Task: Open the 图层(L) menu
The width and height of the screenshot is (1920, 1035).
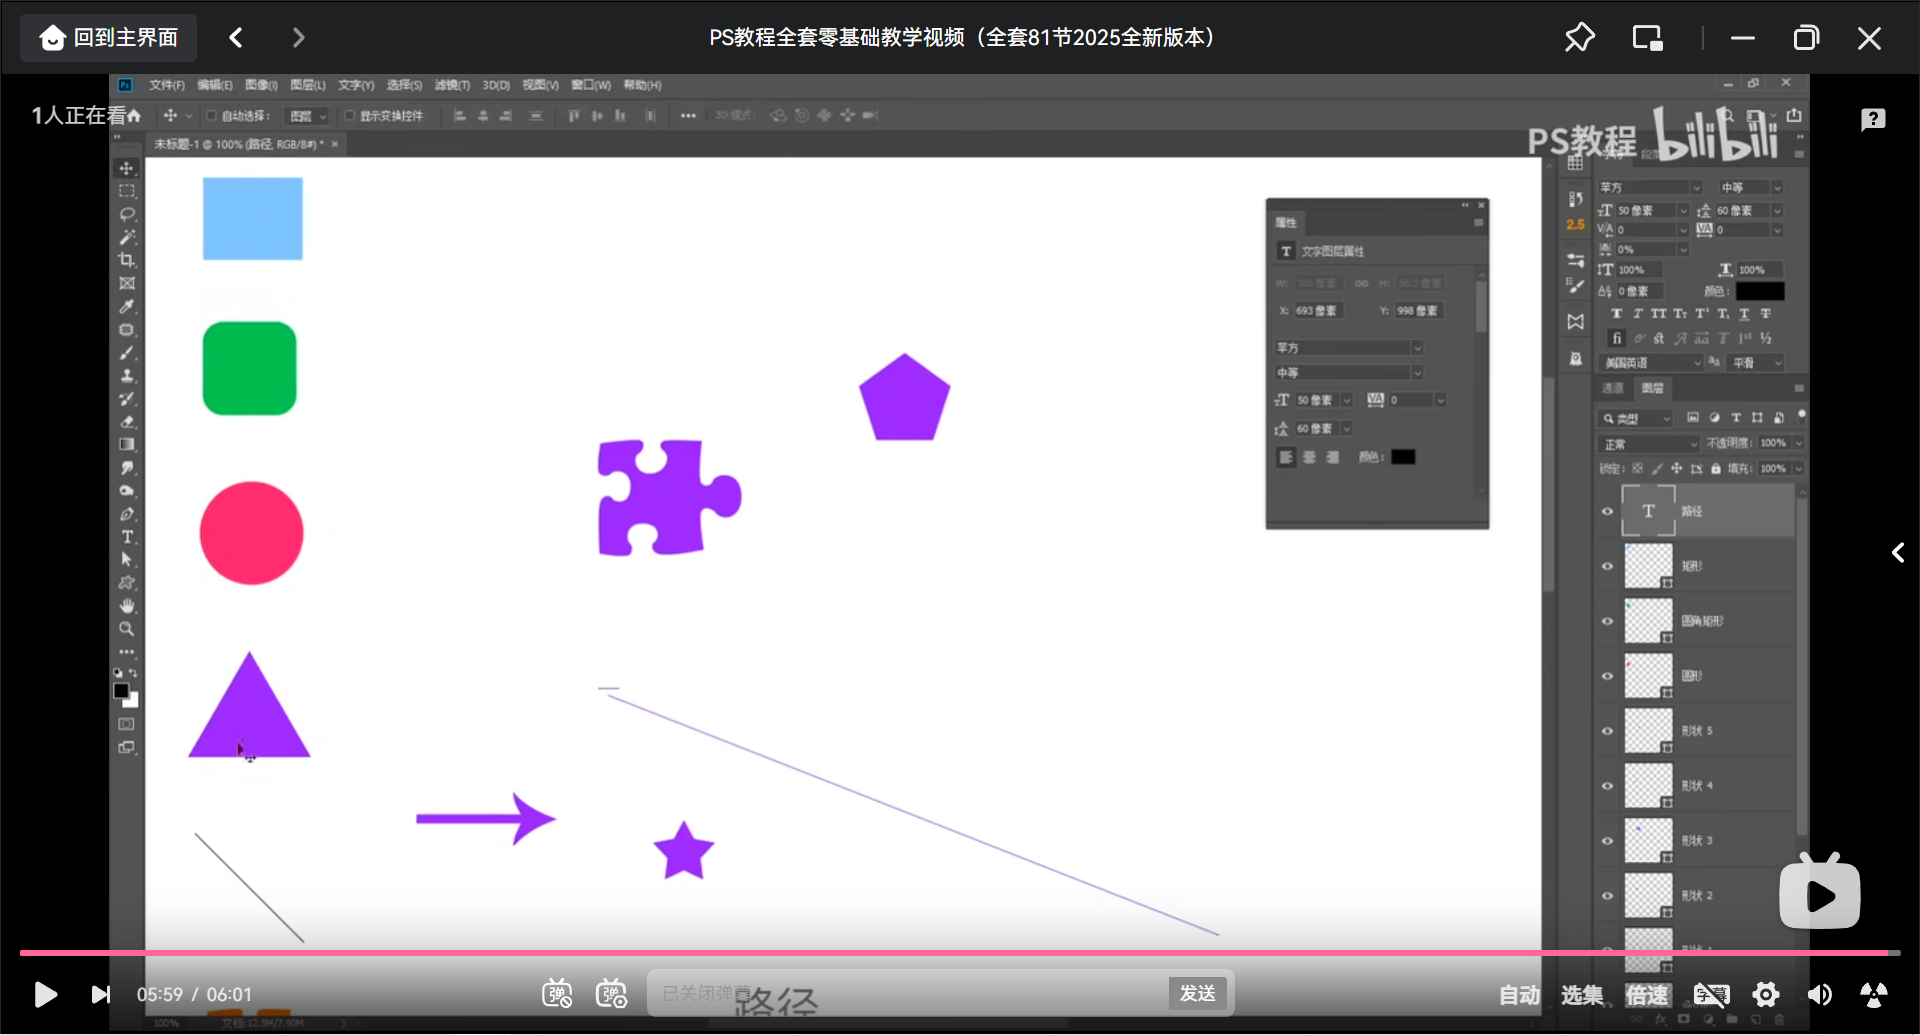Action: pos(308,85)
